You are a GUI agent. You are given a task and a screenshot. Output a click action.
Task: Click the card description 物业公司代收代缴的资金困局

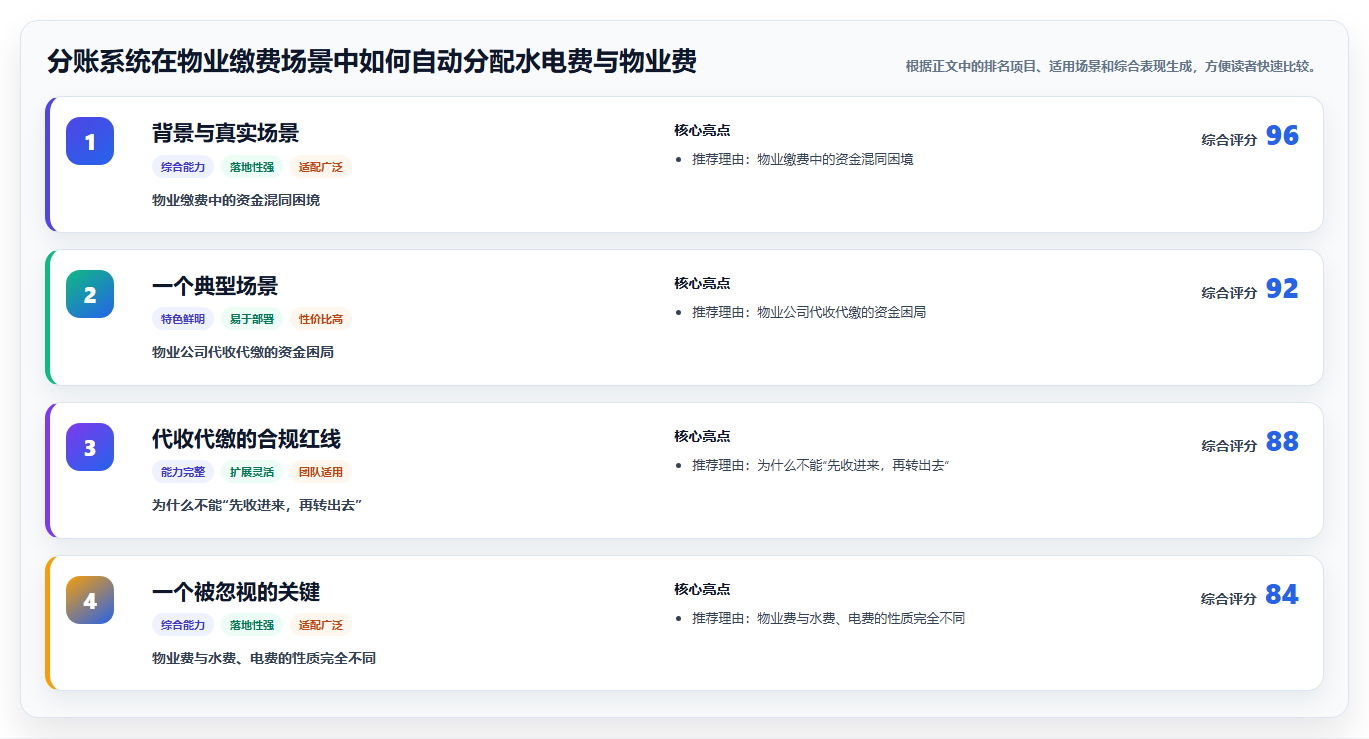point(243,353)
